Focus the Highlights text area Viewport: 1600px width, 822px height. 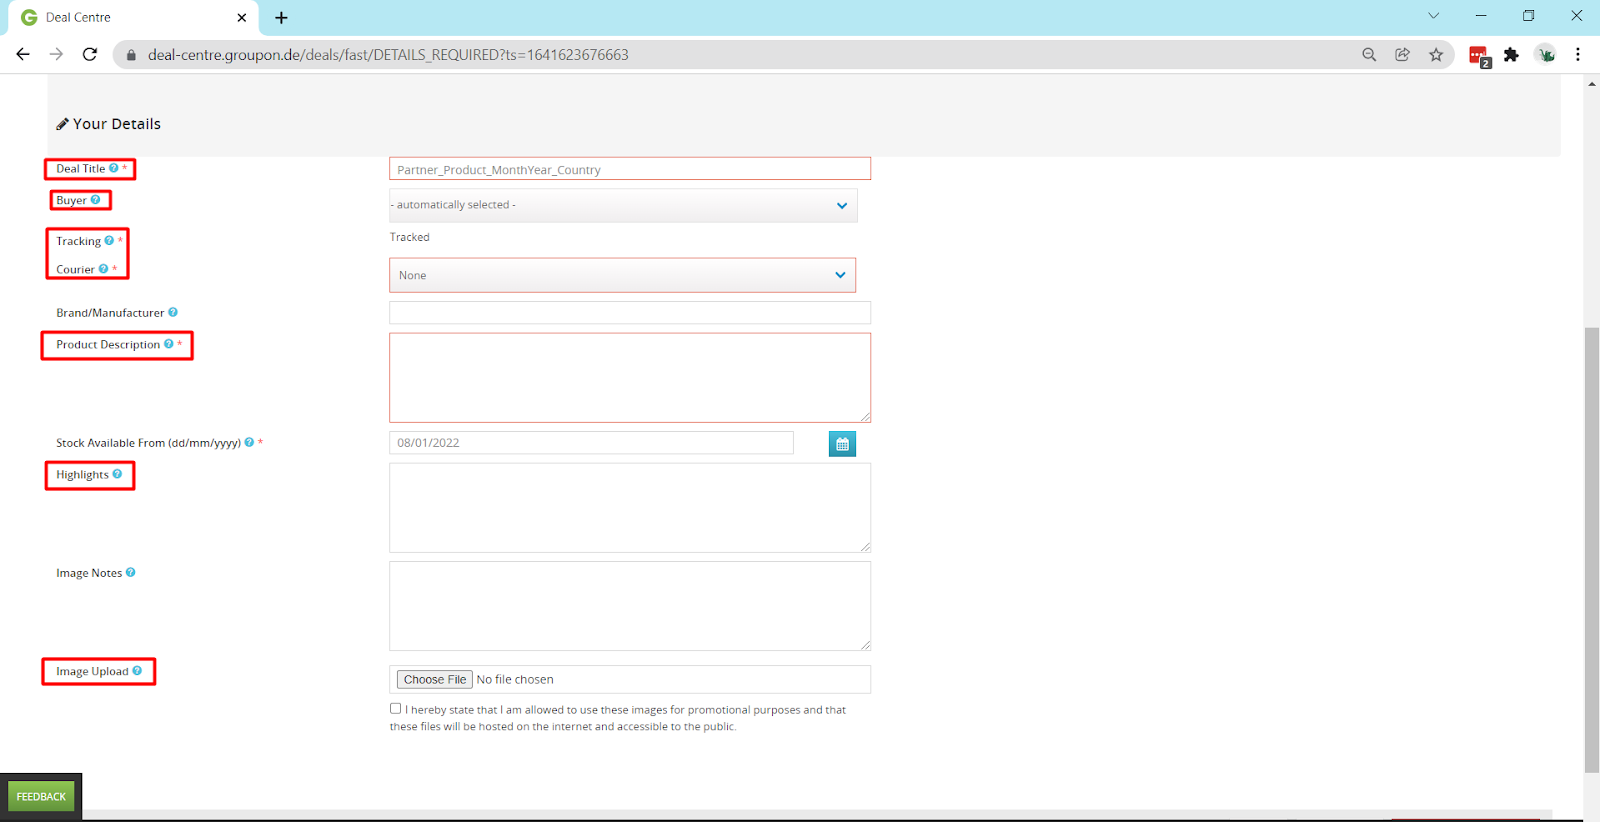[630, 508]
